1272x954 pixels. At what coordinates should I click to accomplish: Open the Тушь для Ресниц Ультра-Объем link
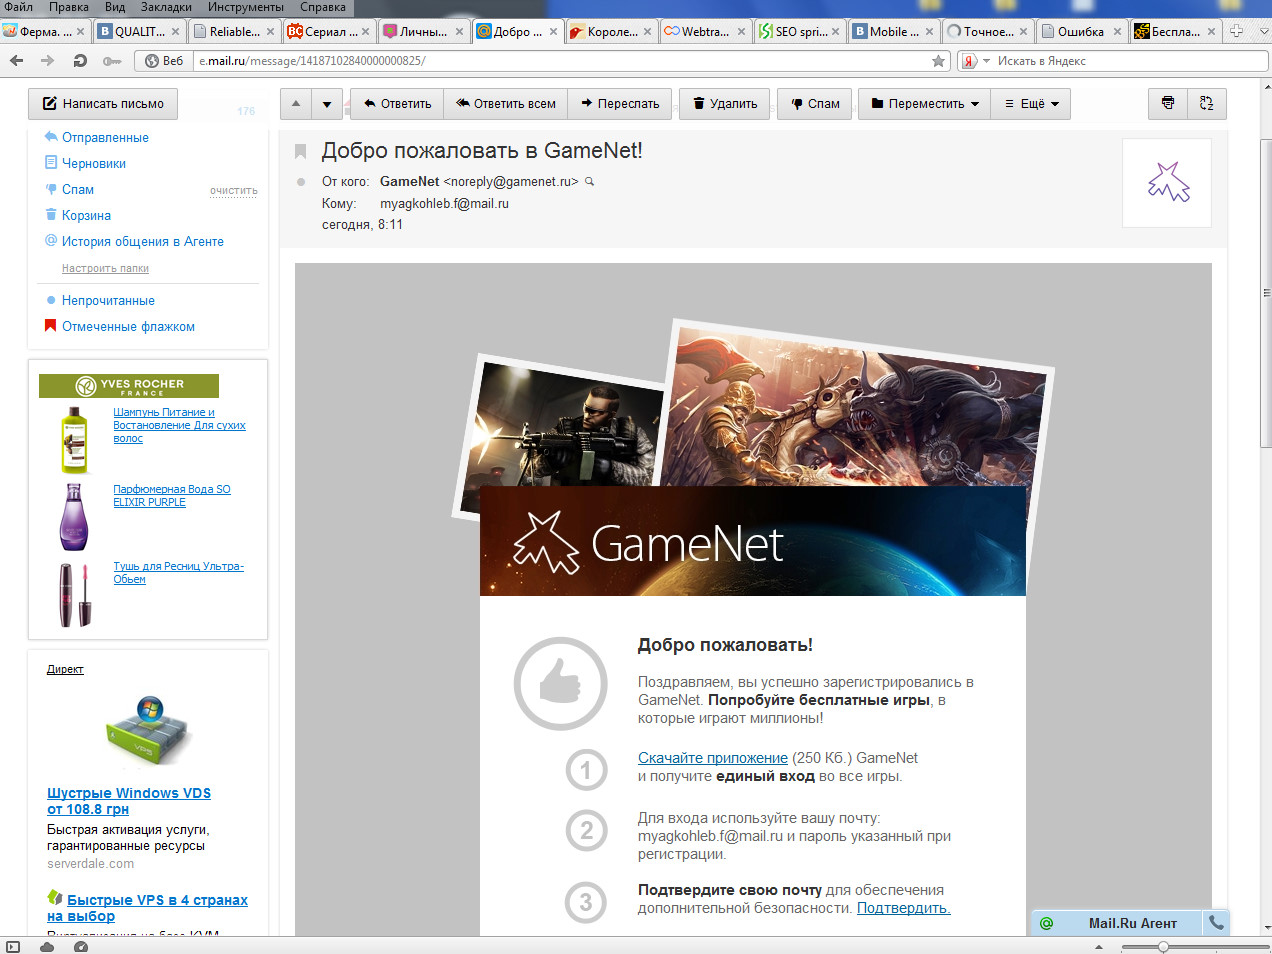pyautogui.click(x=178, y=573)
